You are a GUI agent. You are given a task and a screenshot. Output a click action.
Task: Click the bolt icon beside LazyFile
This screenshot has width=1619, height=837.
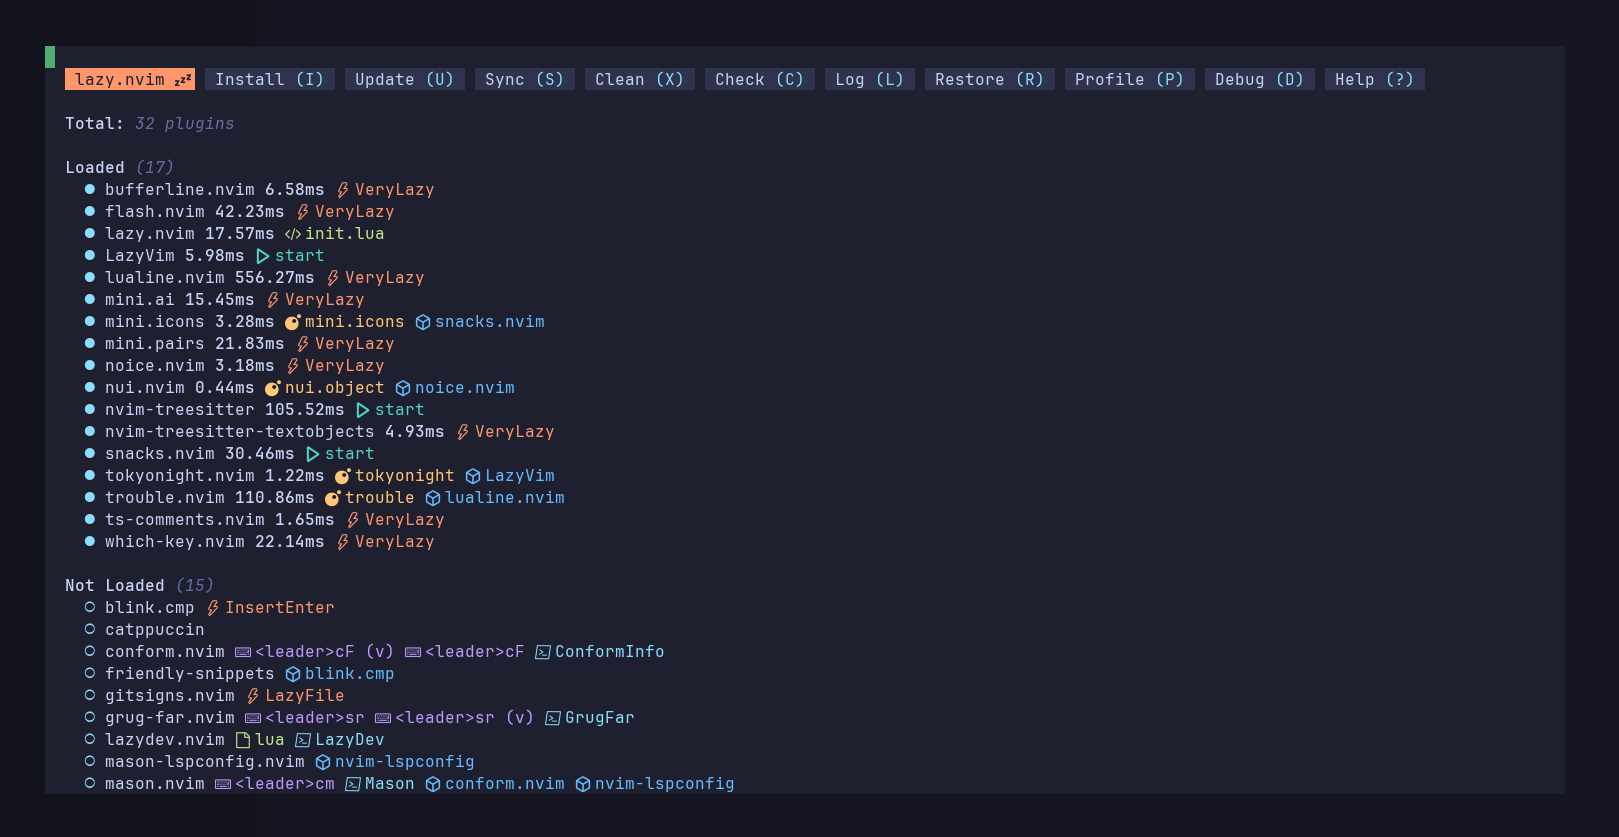(x=253, y=696)
